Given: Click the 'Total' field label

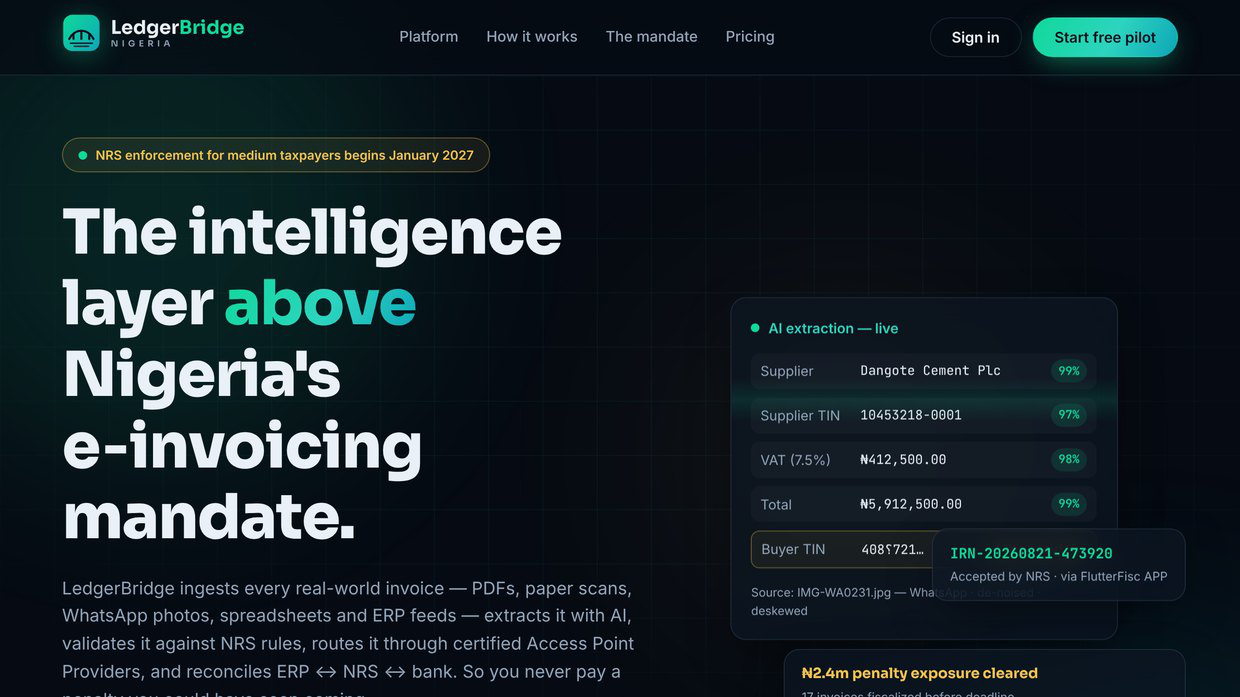Looking at the screenshot, I should pos(776,505).
